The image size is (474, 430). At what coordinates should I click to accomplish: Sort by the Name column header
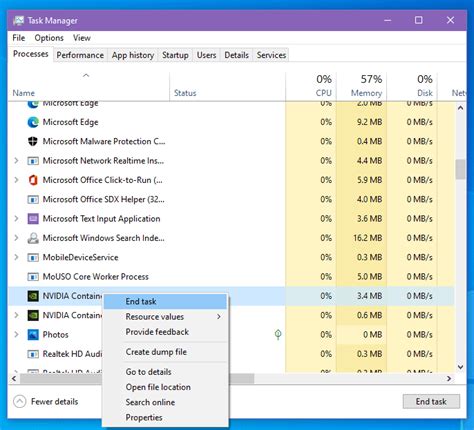coord(89,86)
